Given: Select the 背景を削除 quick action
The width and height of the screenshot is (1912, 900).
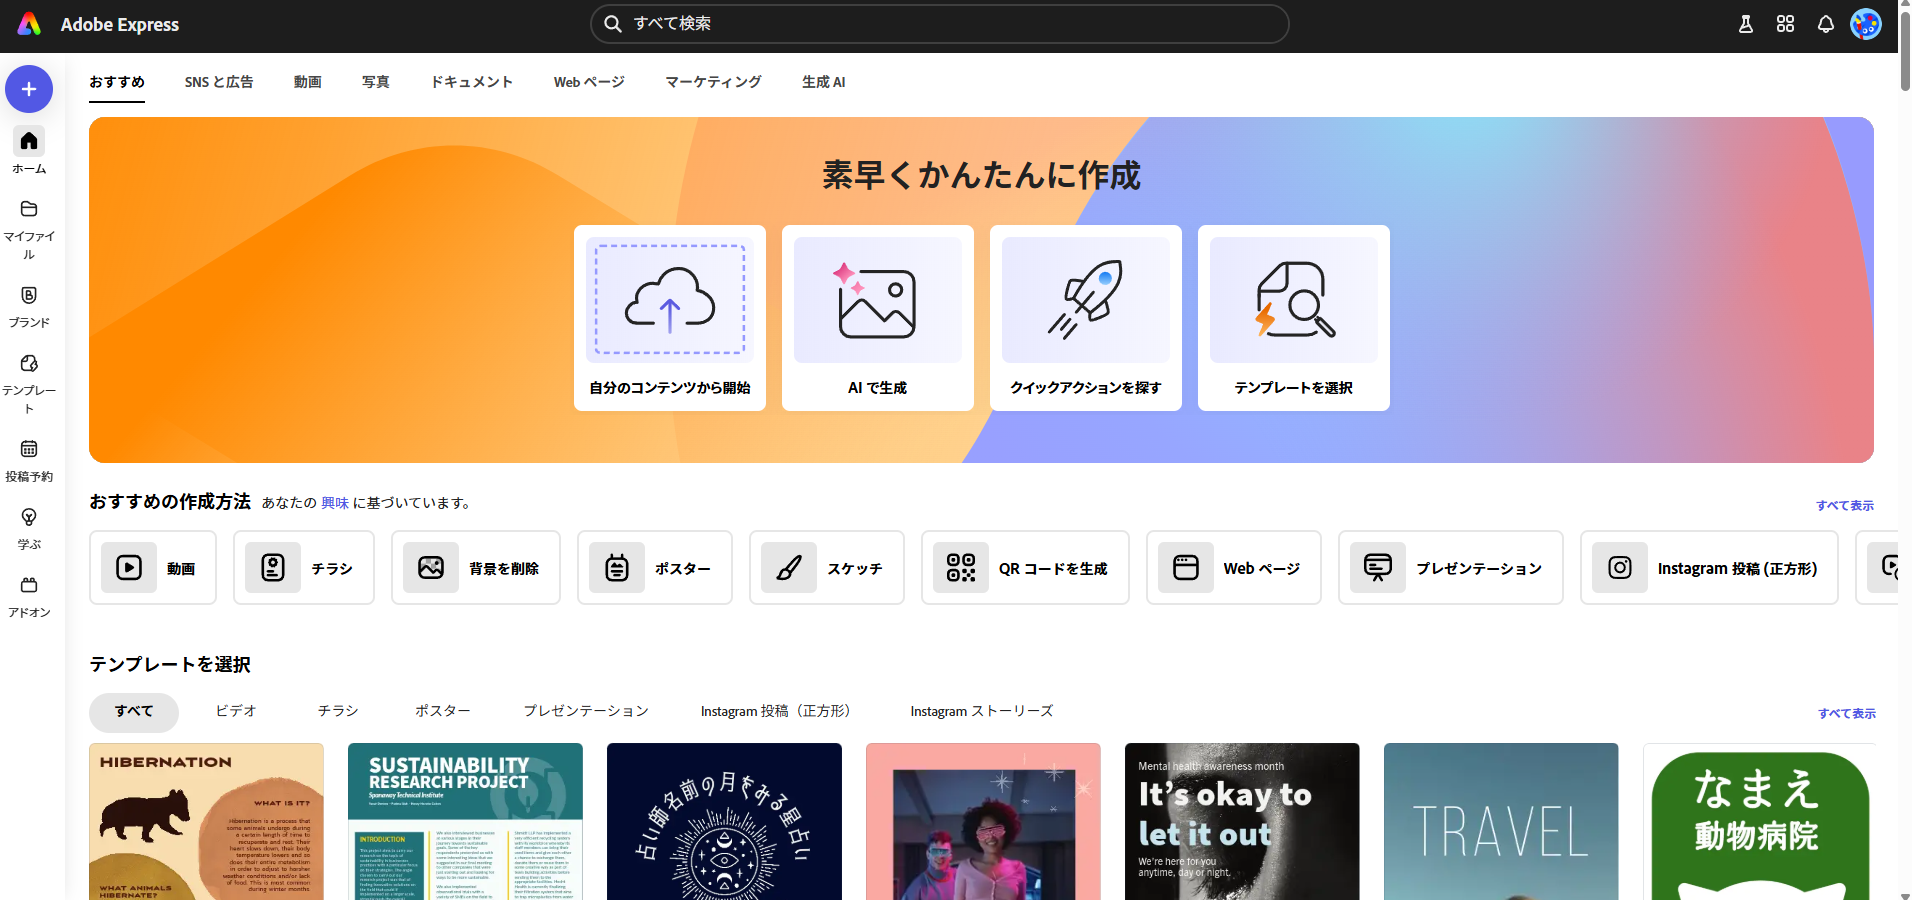Looking at the screenshot, I should pyautogui.click(x=476, y=567).
